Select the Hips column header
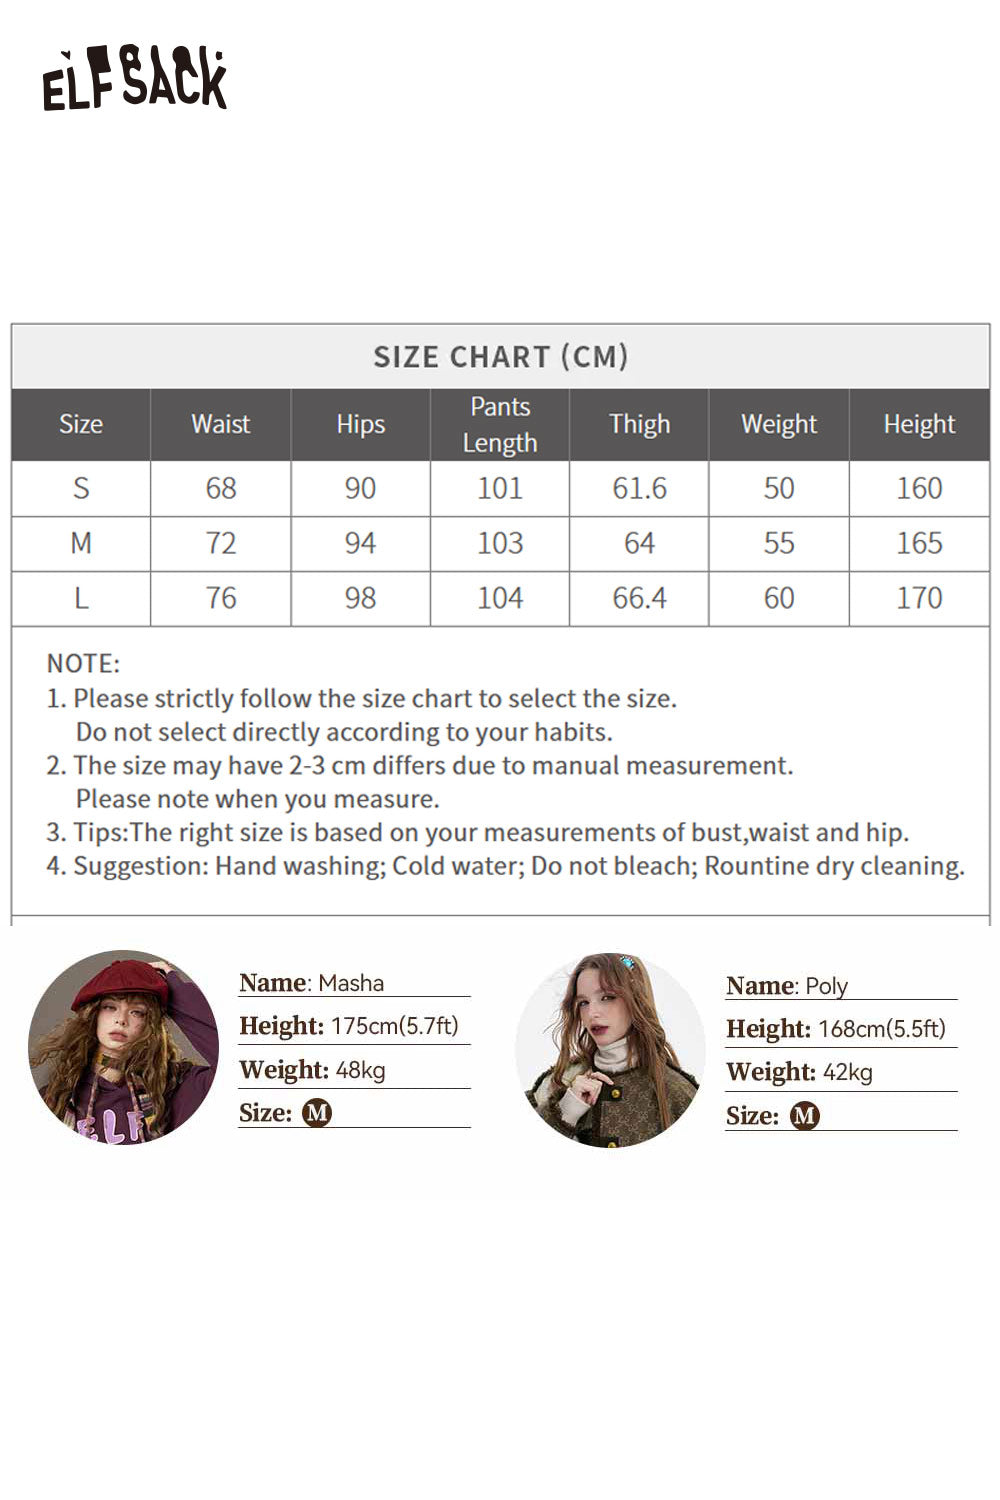 tap(360, 424)
